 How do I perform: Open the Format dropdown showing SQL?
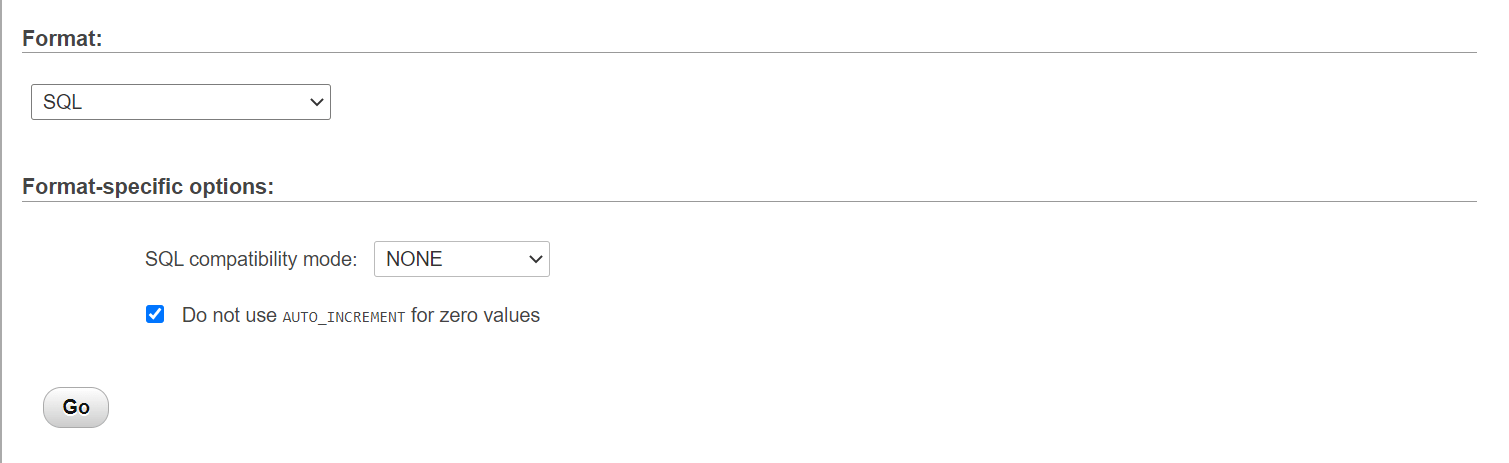[180, 102]
